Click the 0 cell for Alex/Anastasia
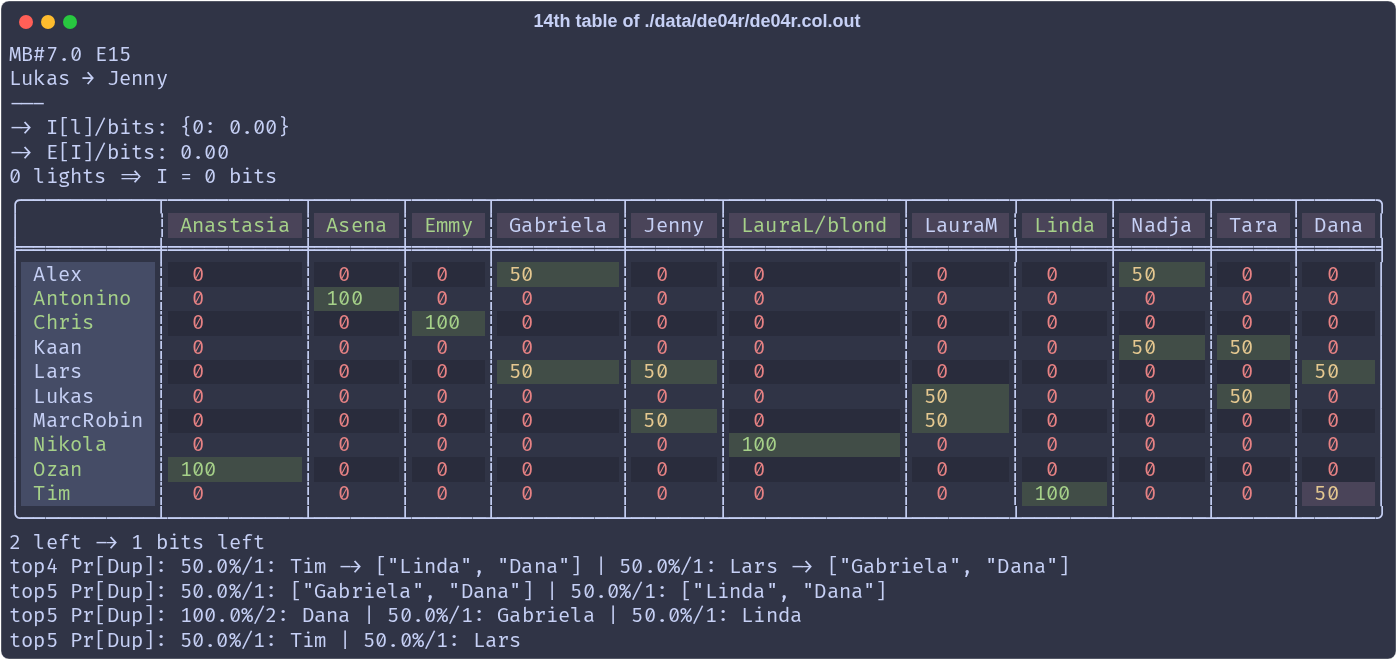This screenshot has width=1397, height=660. (x=235, y=274)
